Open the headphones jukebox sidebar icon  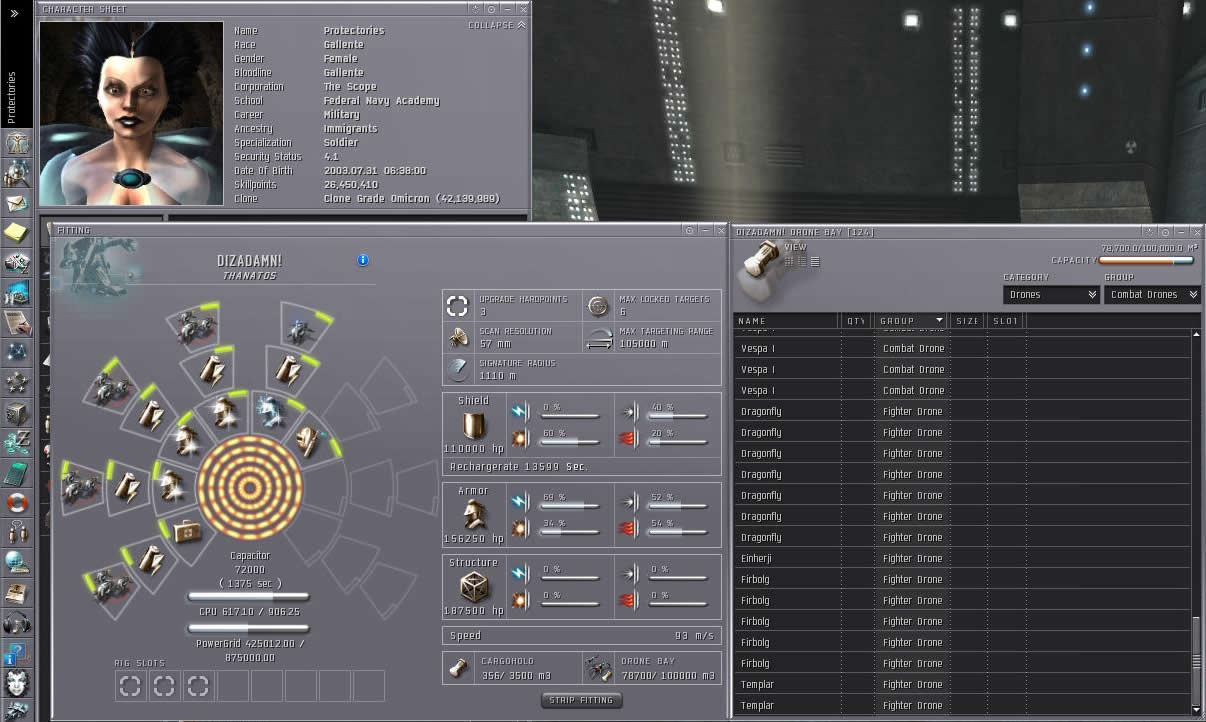(17, 622)
